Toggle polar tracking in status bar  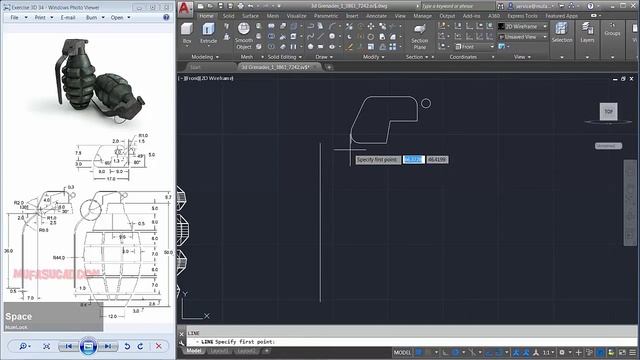(x=456, y=352)
